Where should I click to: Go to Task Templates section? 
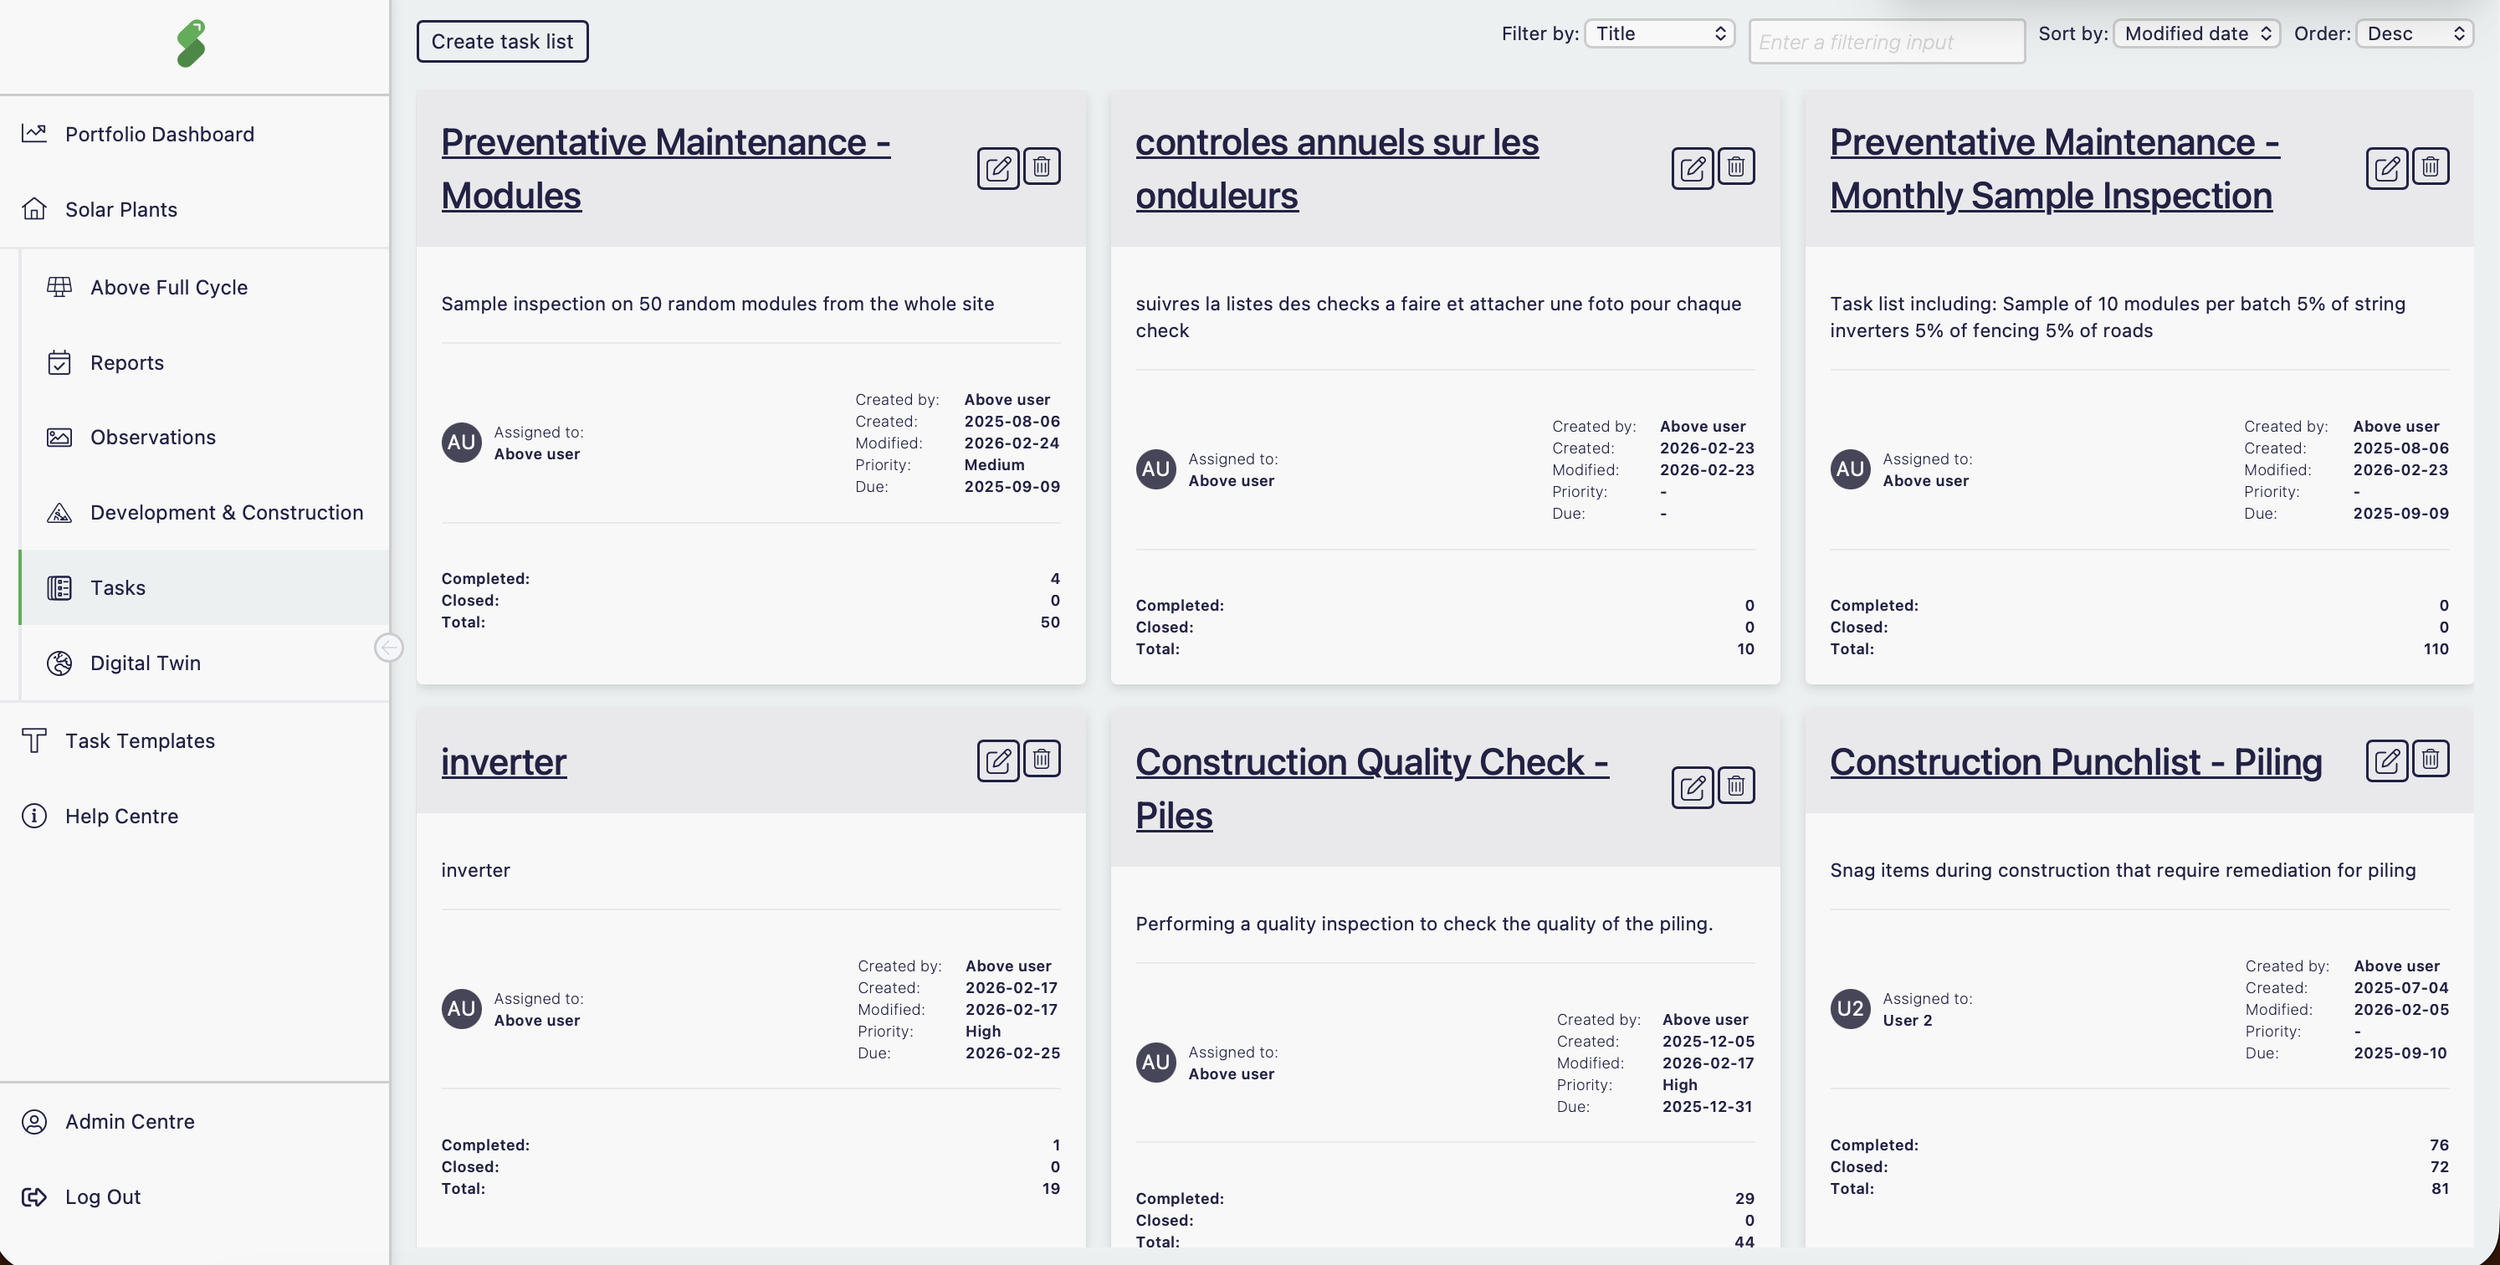pos(140,741)
